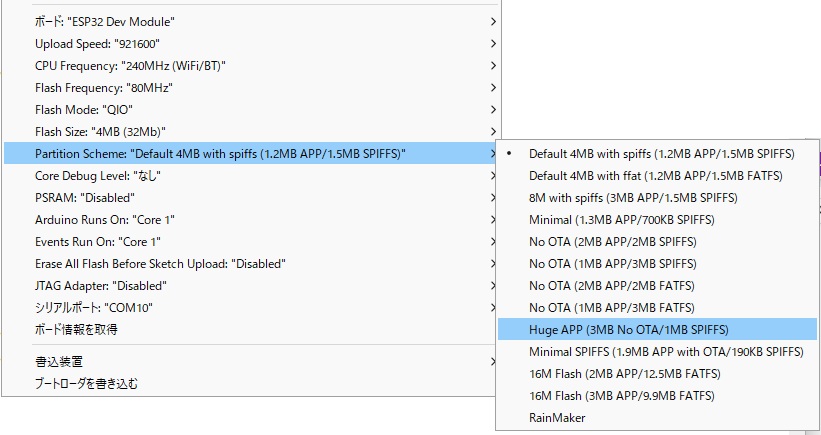Screen dimensions: 821x435
Task: Open the Flash Frequency "80MHz" submenu
Action: coord(250,87)
